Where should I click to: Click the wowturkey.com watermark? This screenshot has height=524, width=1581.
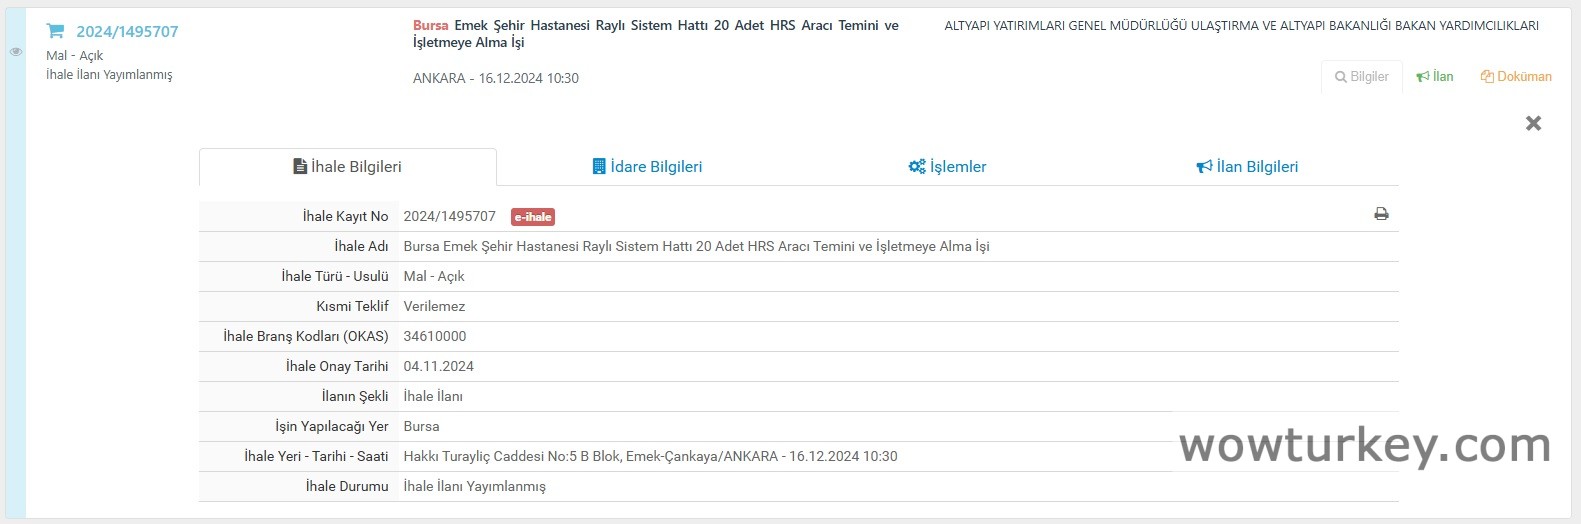1365,446
